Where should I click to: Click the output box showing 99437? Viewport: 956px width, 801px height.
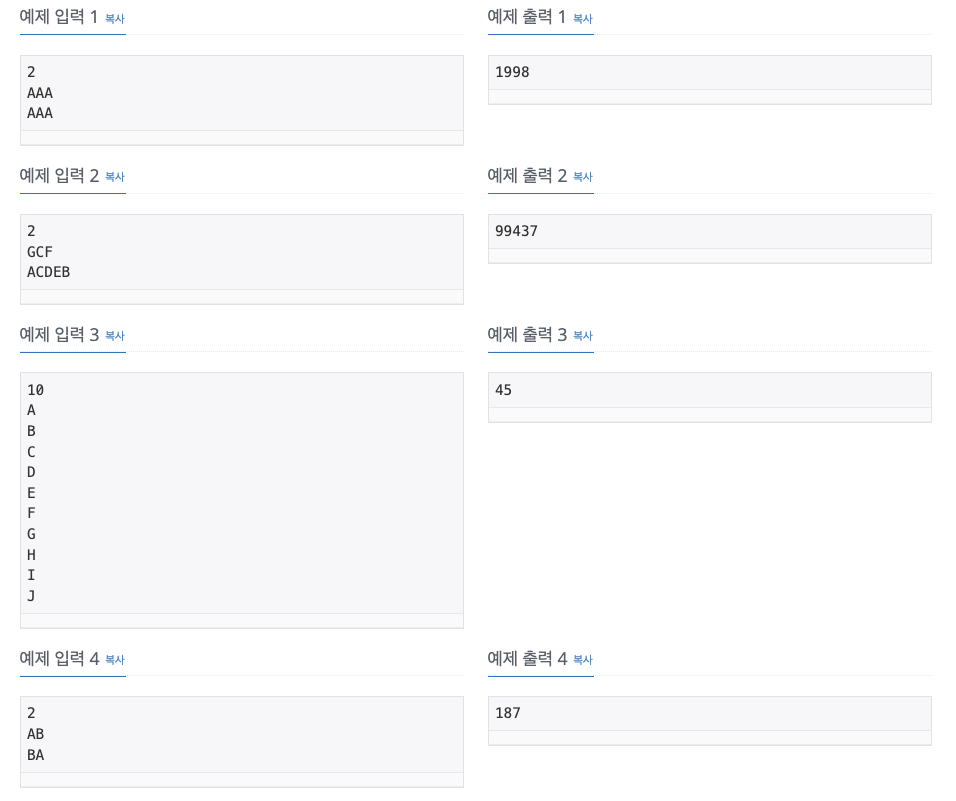[x=709, y=232]
